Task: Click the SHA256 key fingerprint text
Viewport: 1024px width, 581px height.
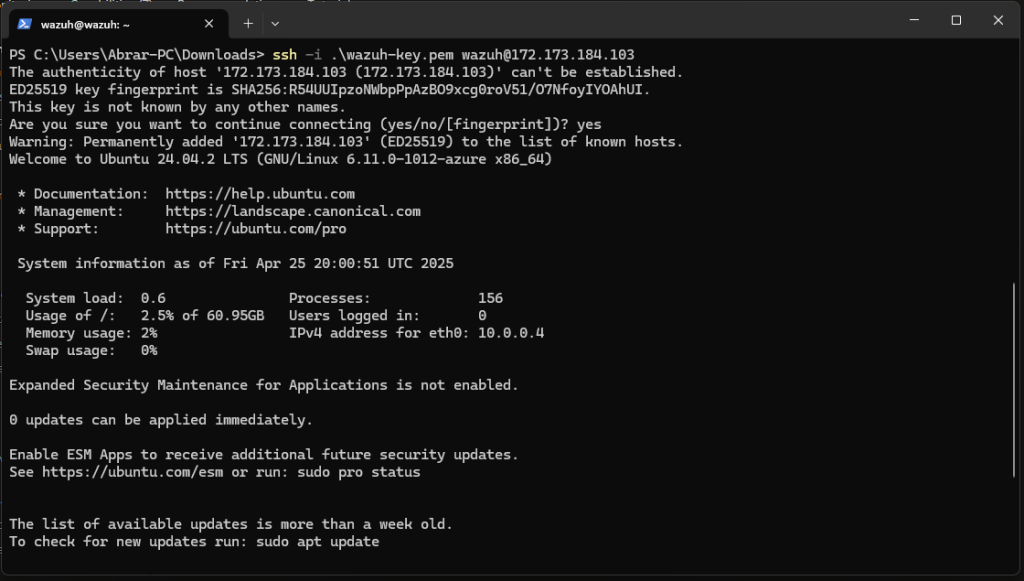Action: tap(437, 89)
